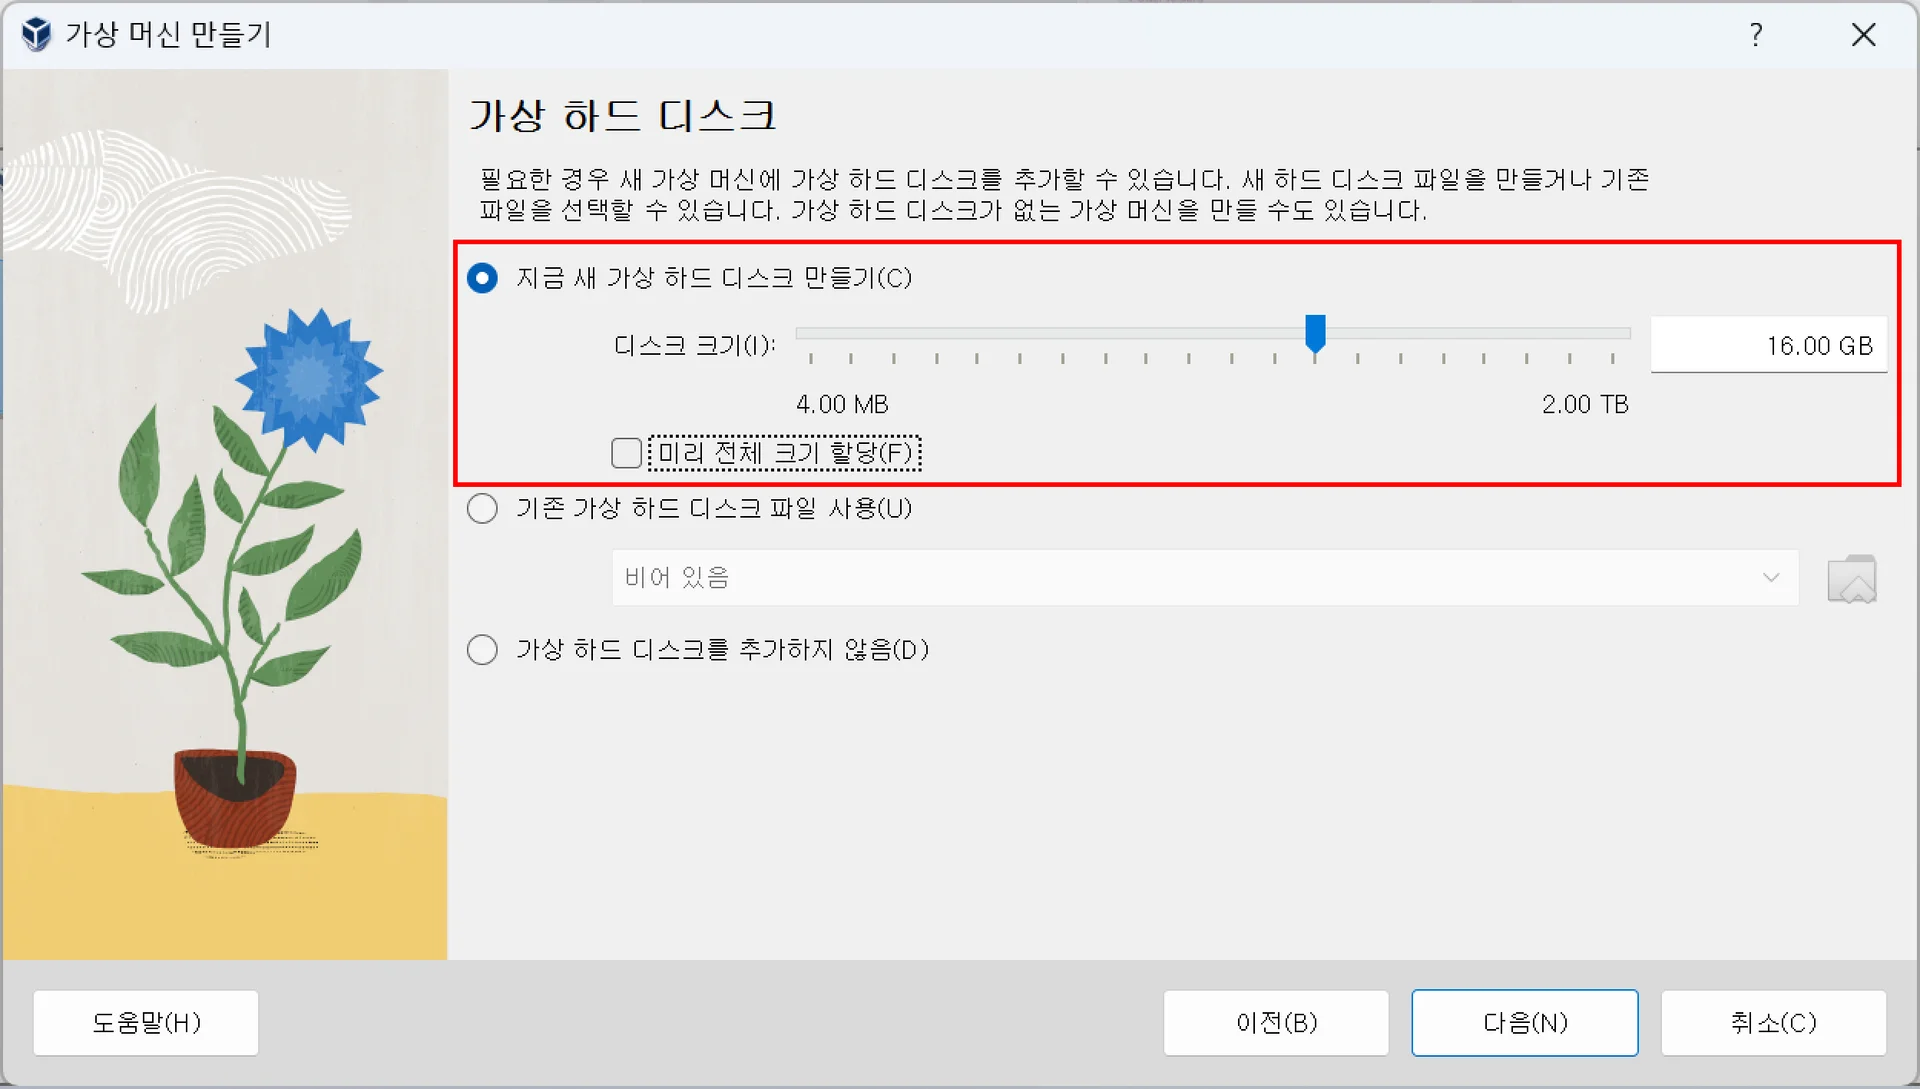The width and height of the screenshot is (1920, 1089).
Task: Click slider track near the 2.00 TB end
Action: tap(1612, 333)
